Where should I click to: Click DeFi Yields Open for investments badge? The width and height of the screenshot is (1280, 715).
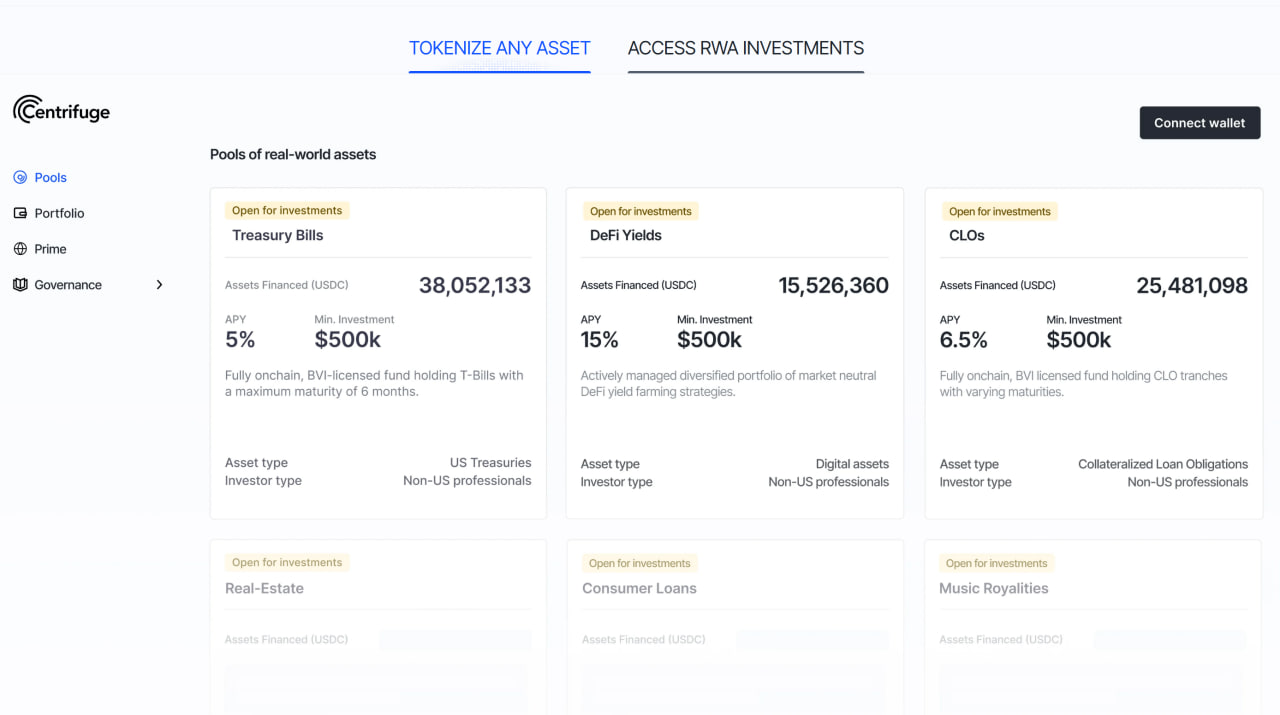pos(640,211)
